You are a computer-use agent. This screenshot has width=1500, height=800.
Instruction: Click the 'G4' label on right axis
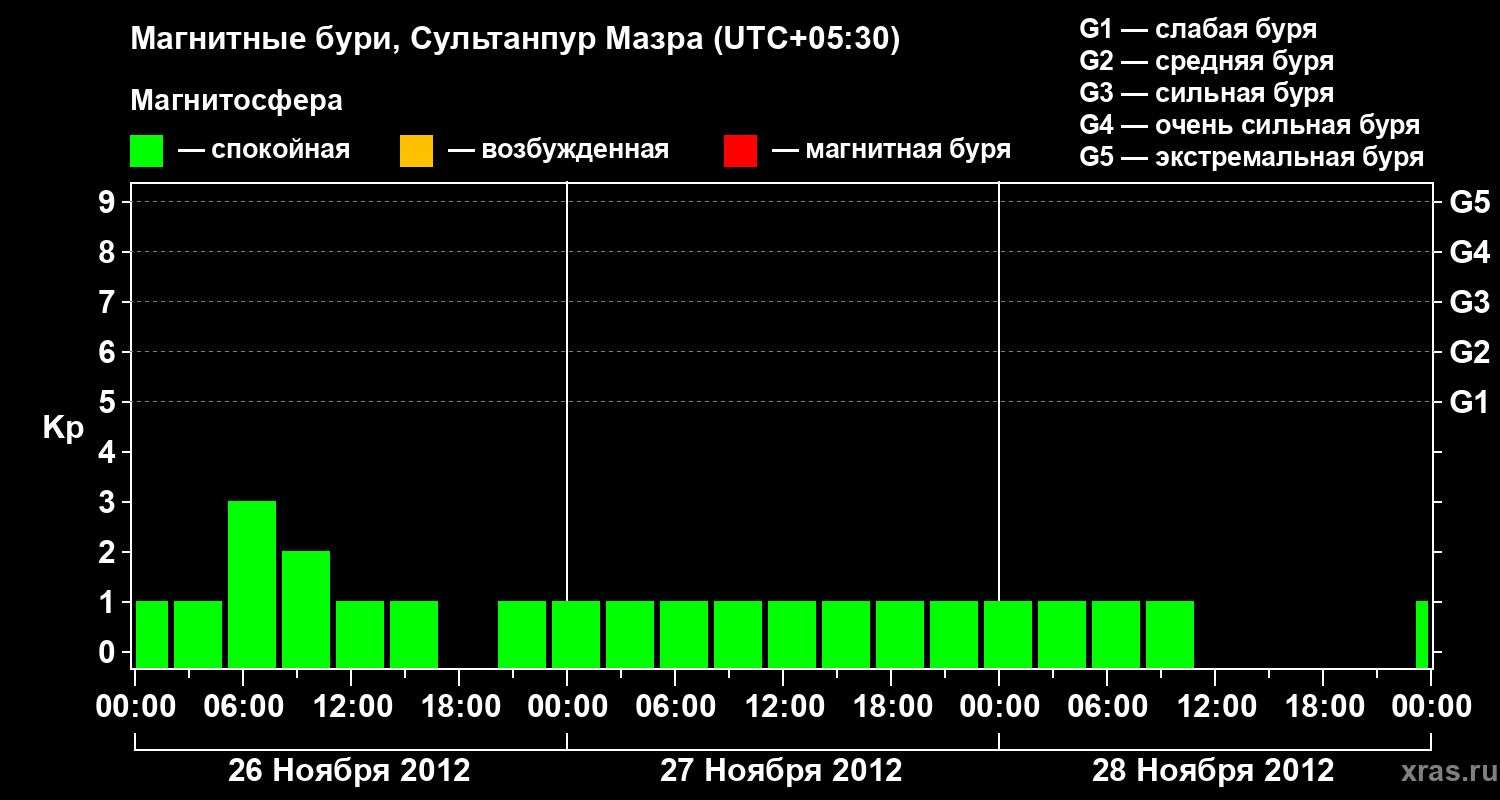click(x=1469, y=252)
